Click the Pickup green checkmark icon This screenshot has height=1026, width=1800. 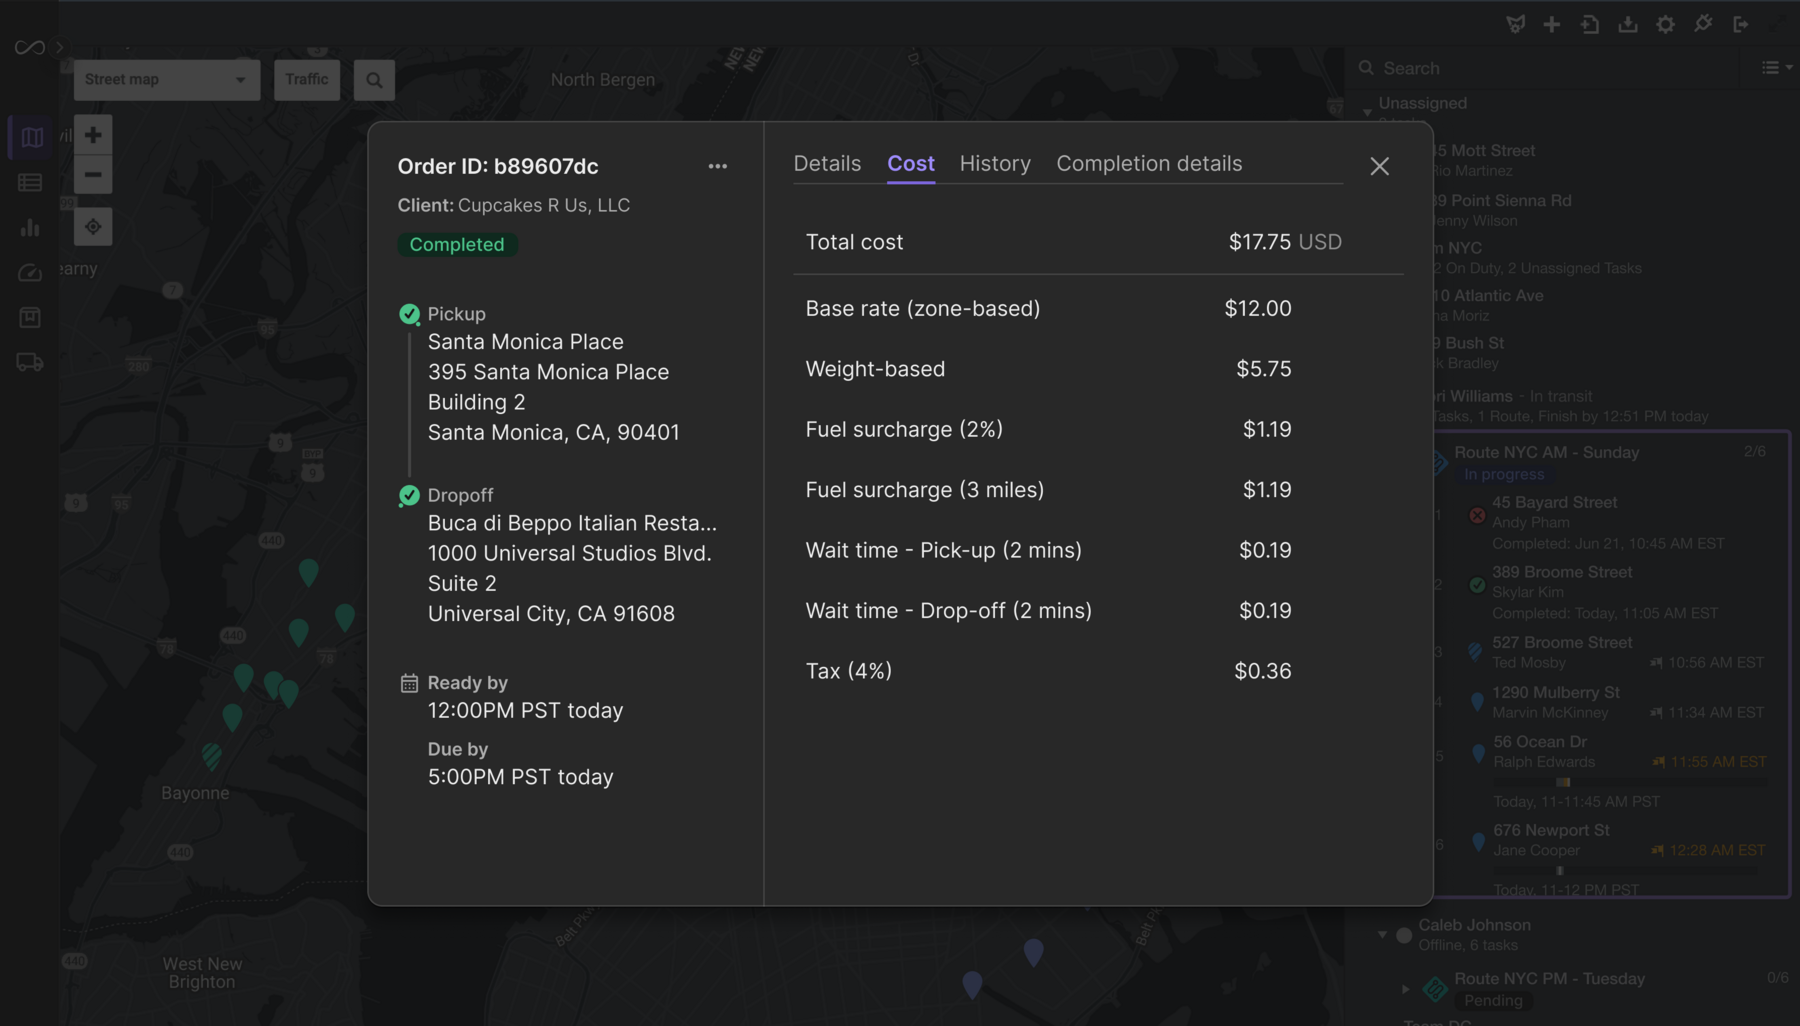(x=409, y=314)
